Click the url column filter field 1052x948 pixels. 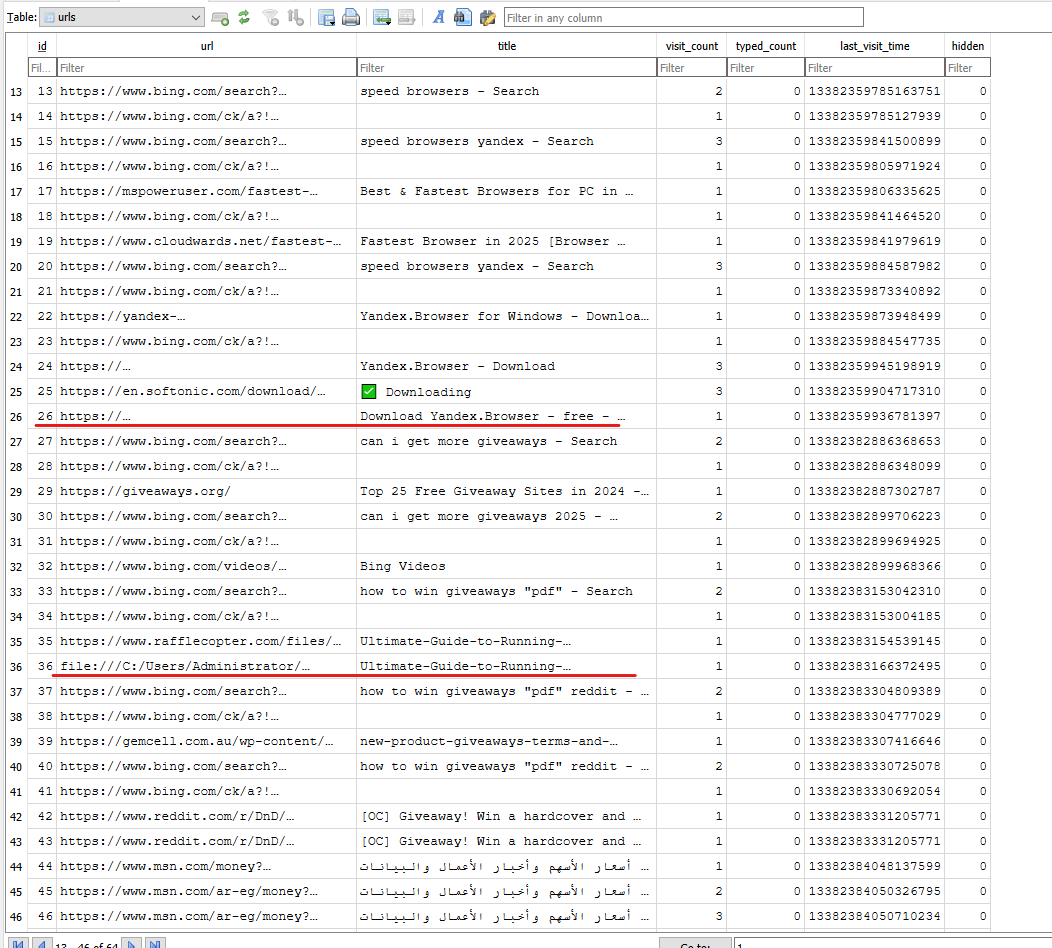(207, 68)
